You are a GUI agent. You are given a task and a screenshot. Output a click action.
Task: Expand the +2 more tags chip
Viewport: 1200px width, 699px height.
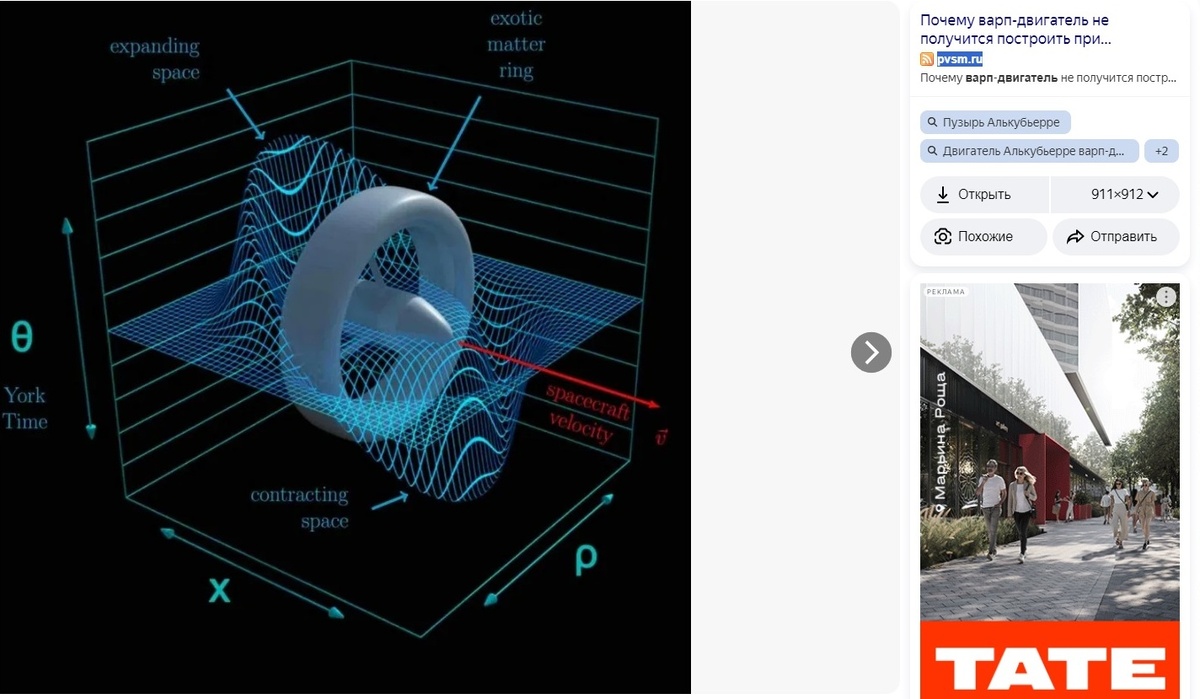pos(1161,151)
